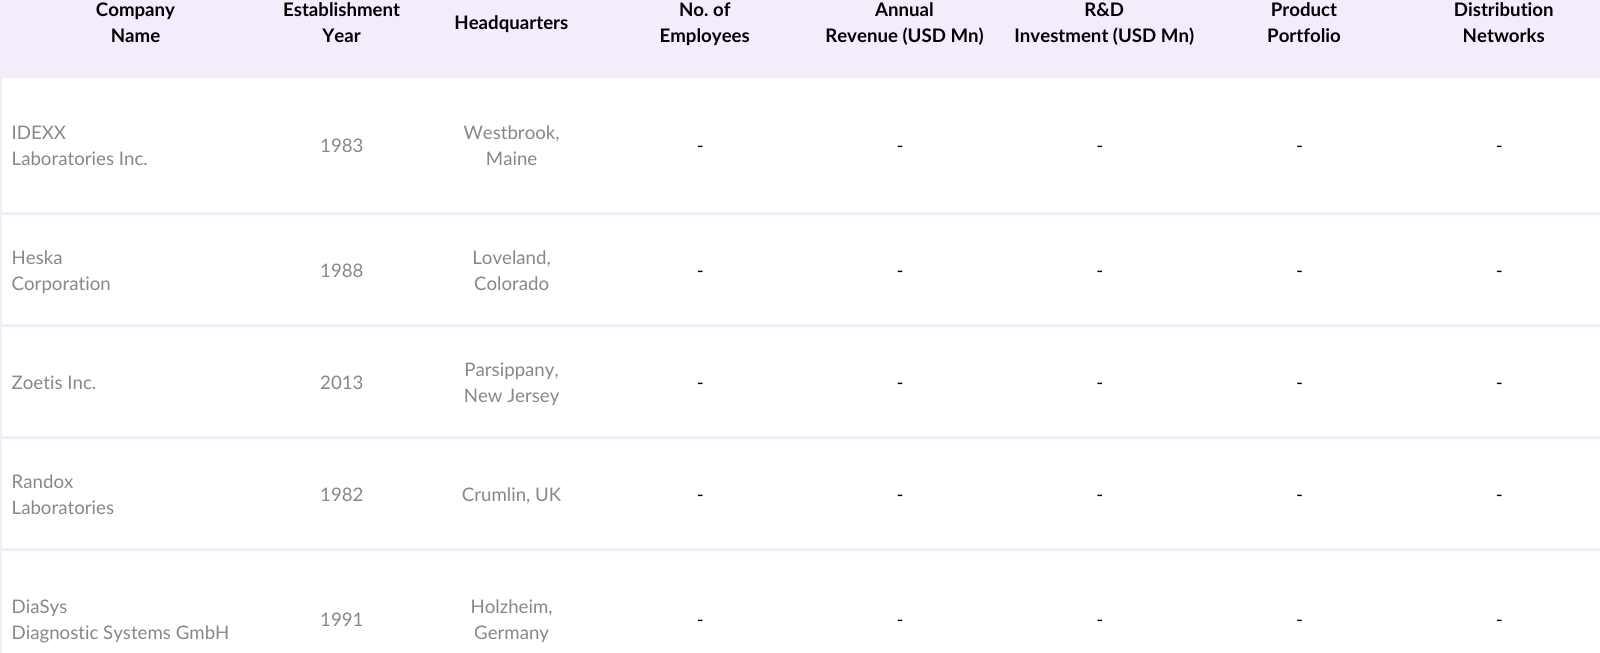Select the IDEXX Laboratories Inc. company name
The image size is (1600, 653).
pyautogui.click(x=79, y=146)
